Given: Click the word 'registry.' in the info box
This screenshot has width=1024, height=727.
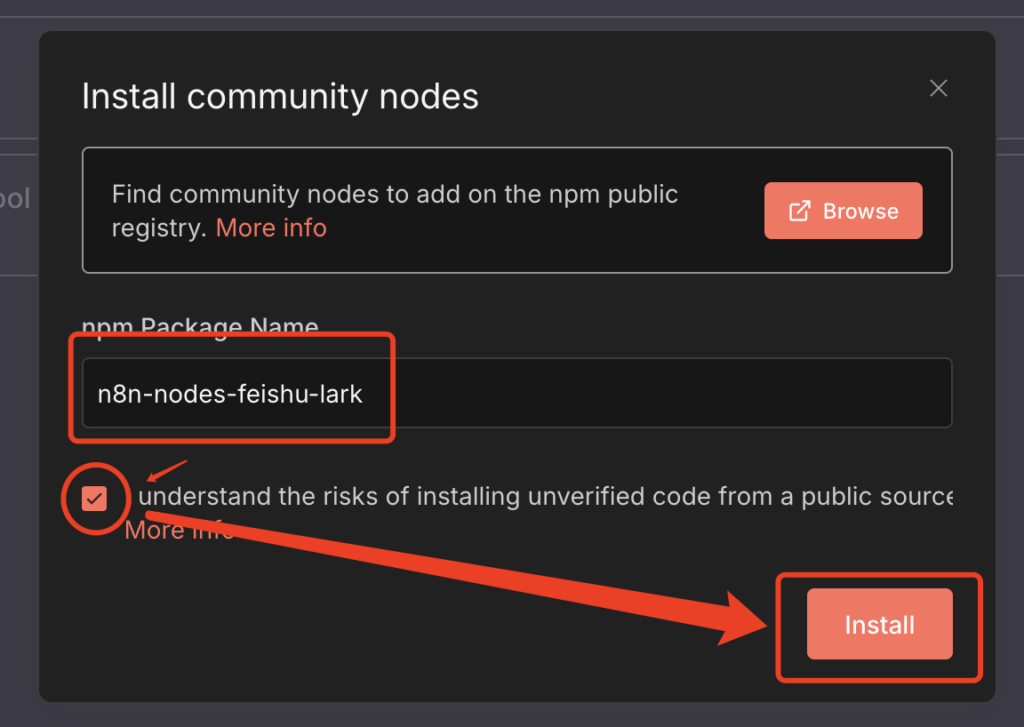Looking at the screenshot, I should [x=159, y=228].
